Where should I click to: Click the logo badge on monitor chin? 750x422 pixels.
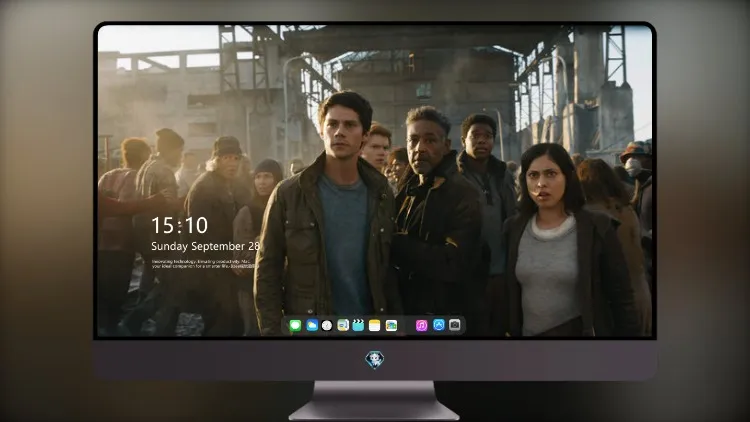tap(375, 360)
